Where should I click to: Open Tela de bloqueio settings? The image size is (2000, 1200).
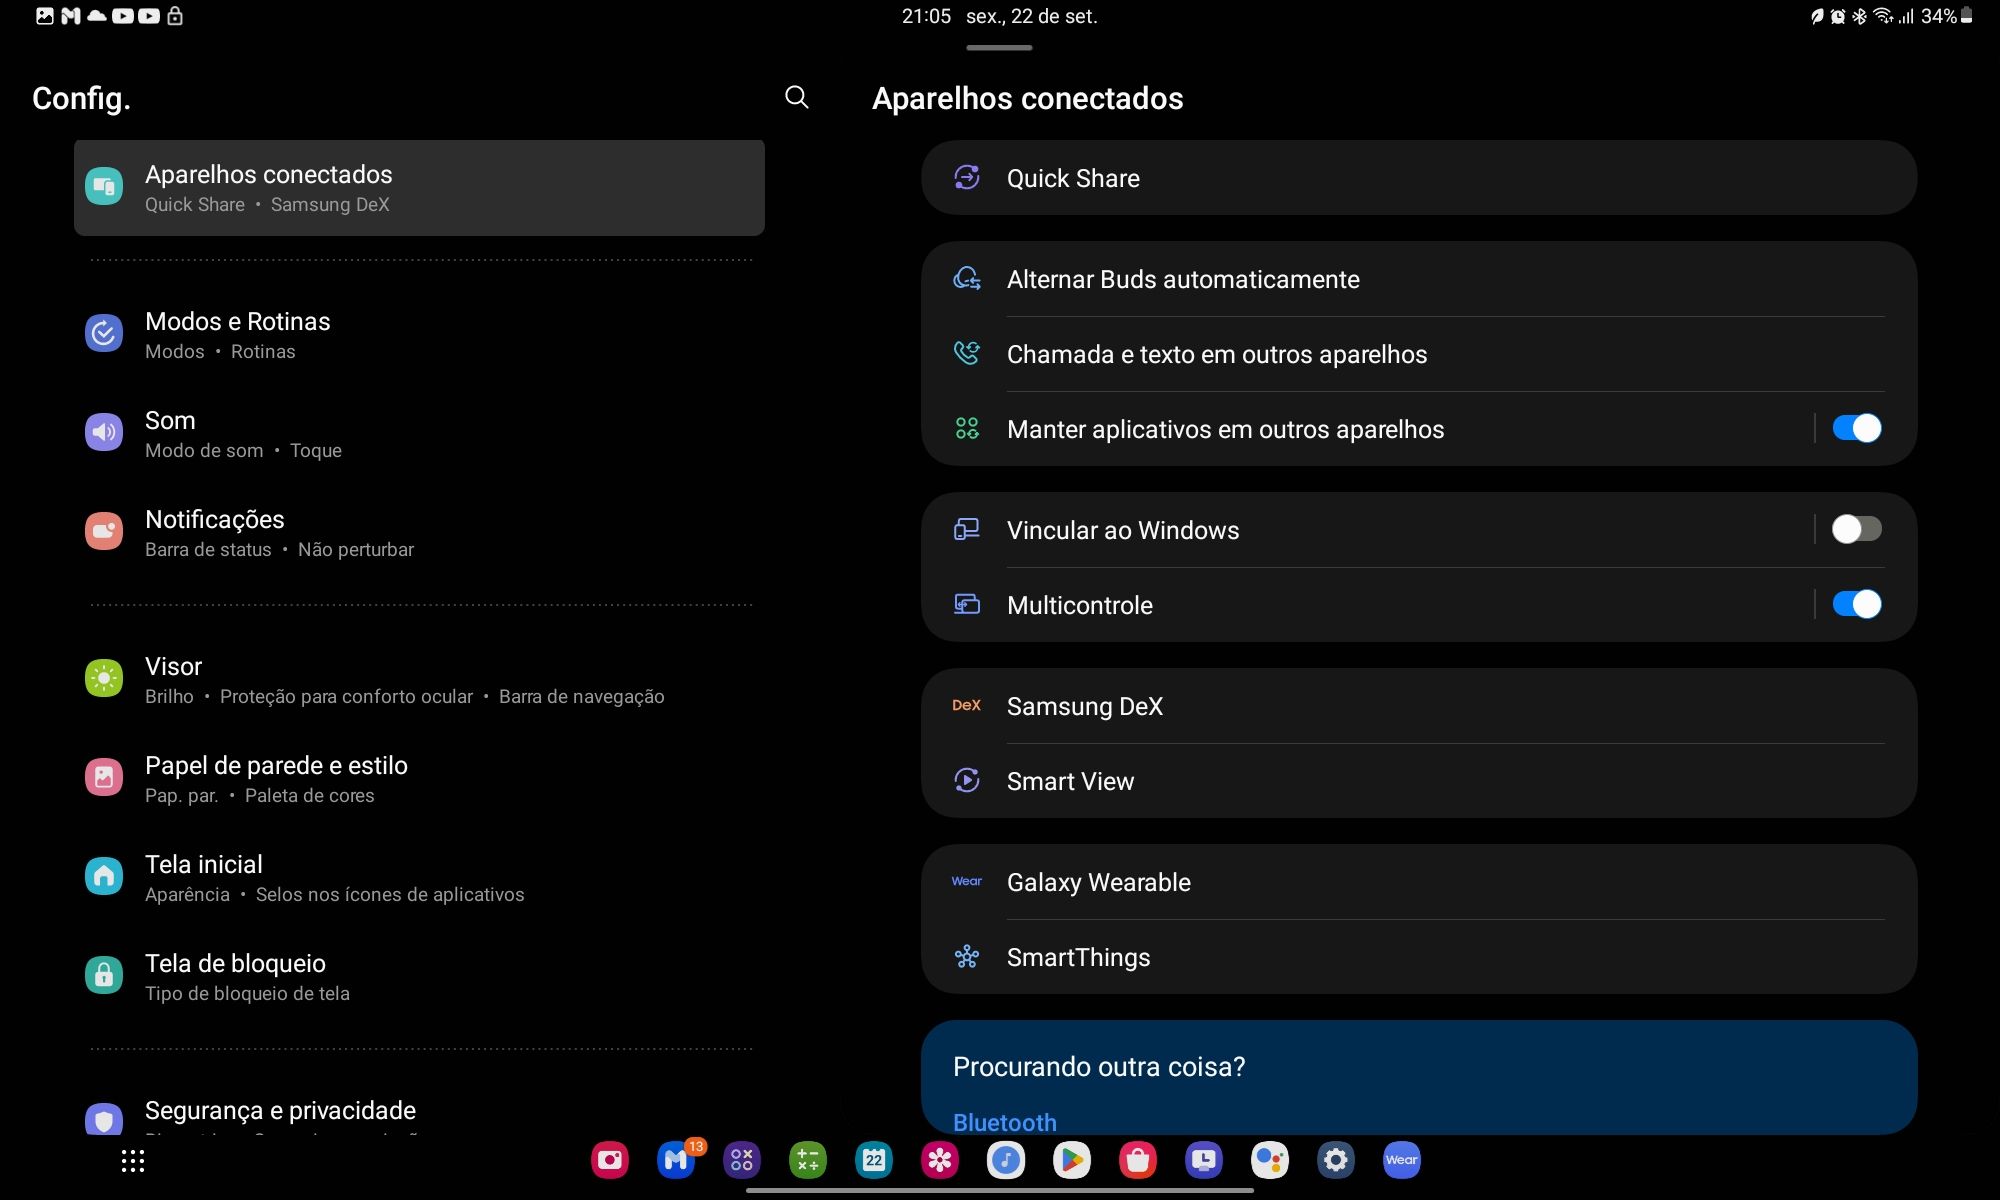click(419, 977)
